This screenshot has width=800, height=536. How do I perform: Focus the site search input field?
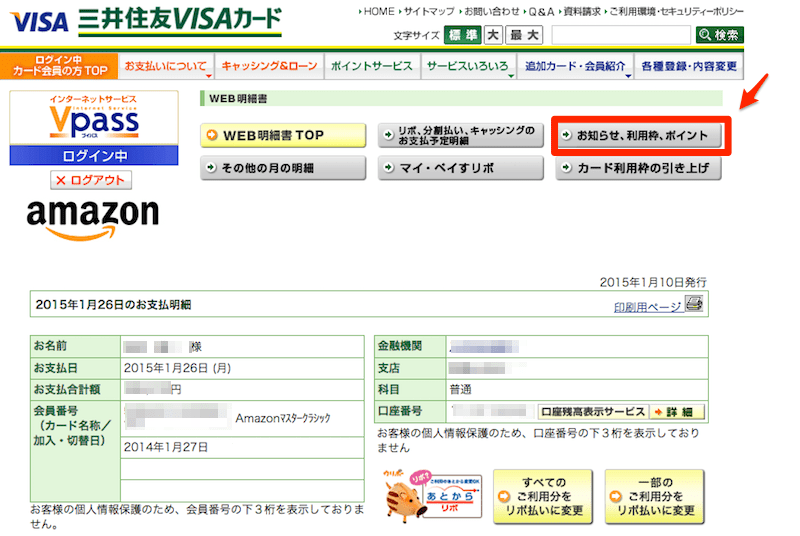621,35
